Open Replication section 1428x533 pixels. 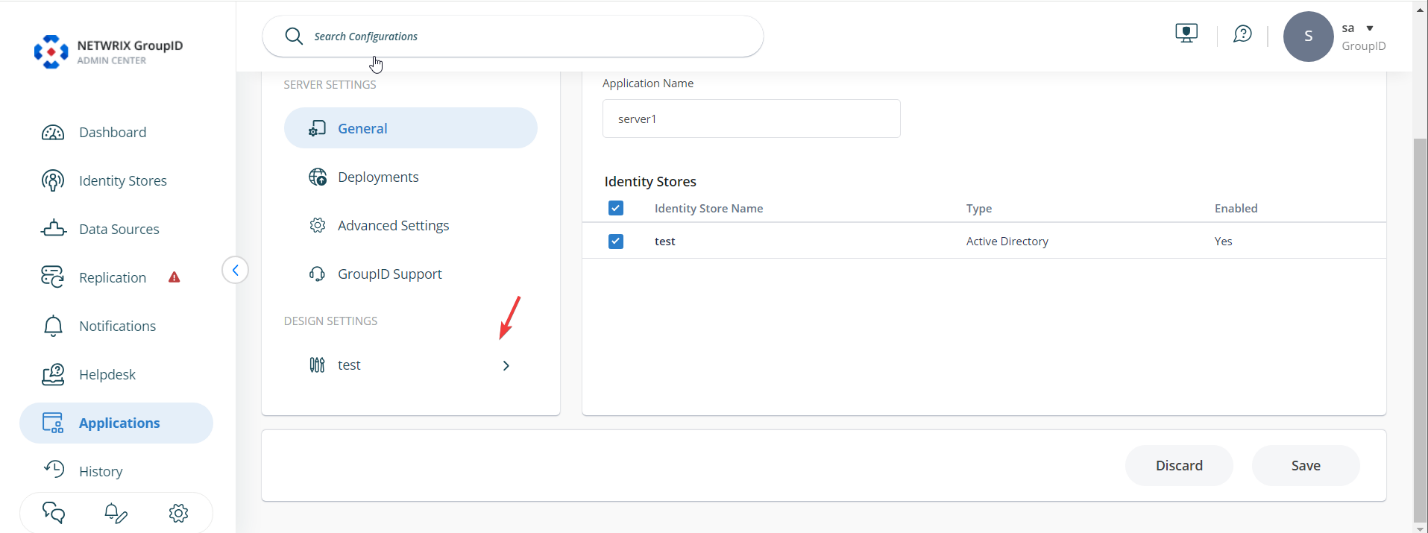point(113,278)
